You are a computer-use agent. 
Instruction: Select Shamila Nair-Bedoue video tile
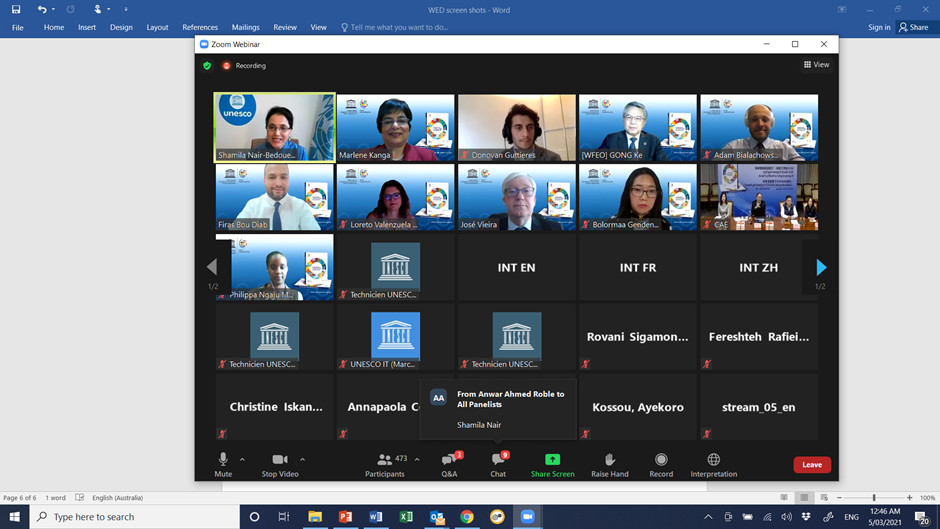275,127
